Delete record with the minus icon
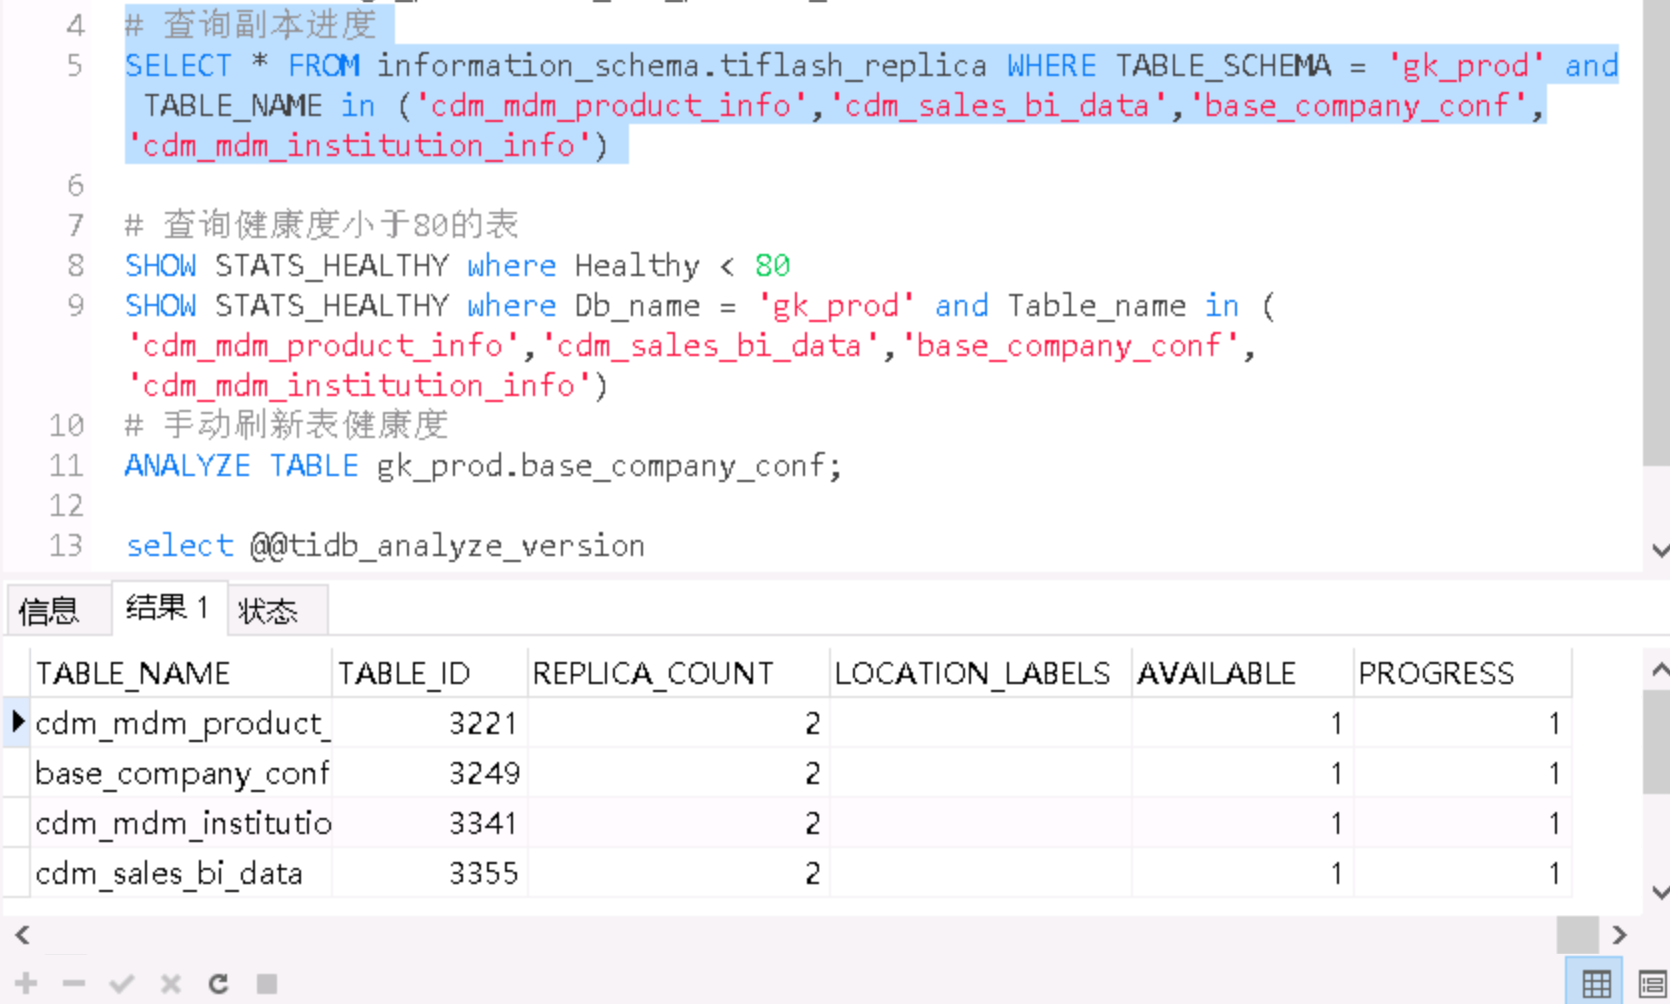This screenshot has width=1670, height=1004. (73, 984)
